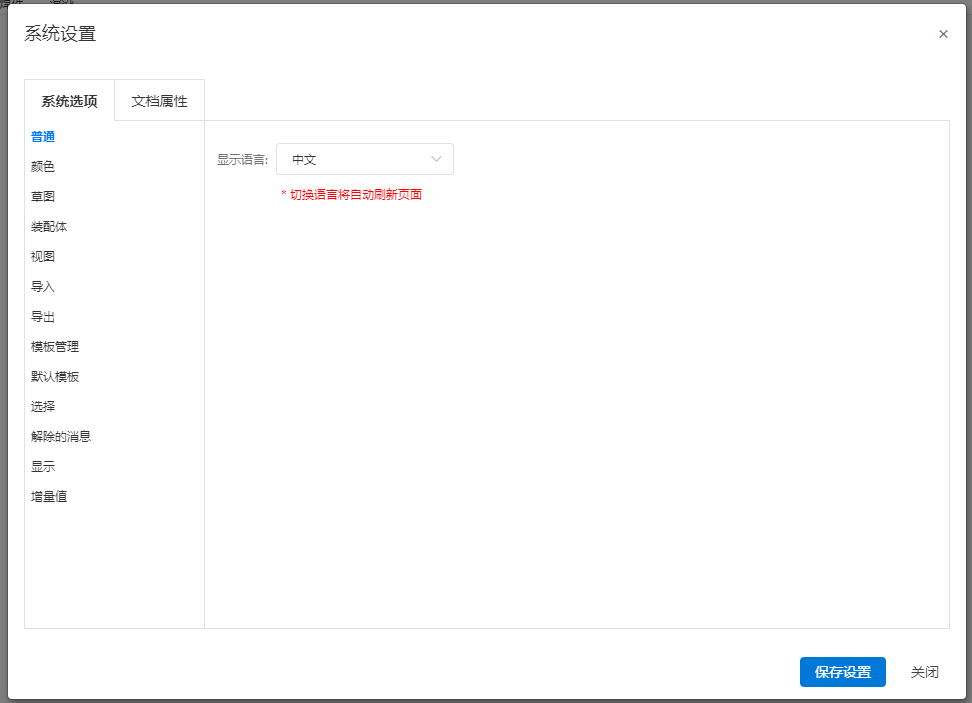Screen dimensions: 972x703
Task: Open the 选择 settings category
Action: tap(43, 407)
